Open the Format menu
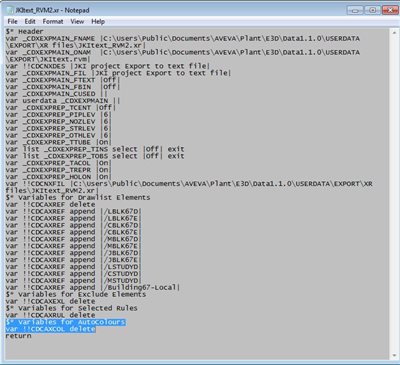Image resolution: width=400 pixels, height=365 pixels. point(53,21)
